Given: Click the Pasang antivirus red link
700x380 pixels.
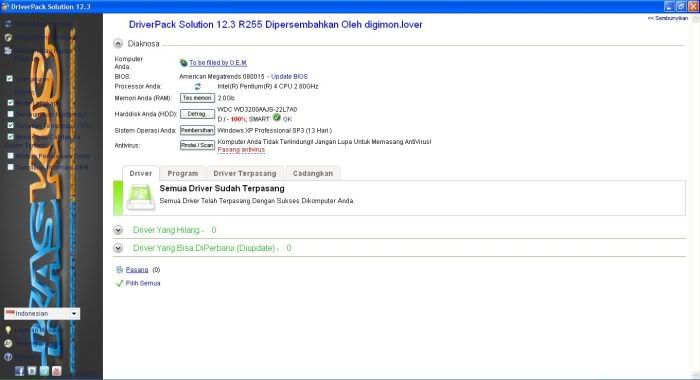Looking at the screenshot, I should [x=241, y=150].
